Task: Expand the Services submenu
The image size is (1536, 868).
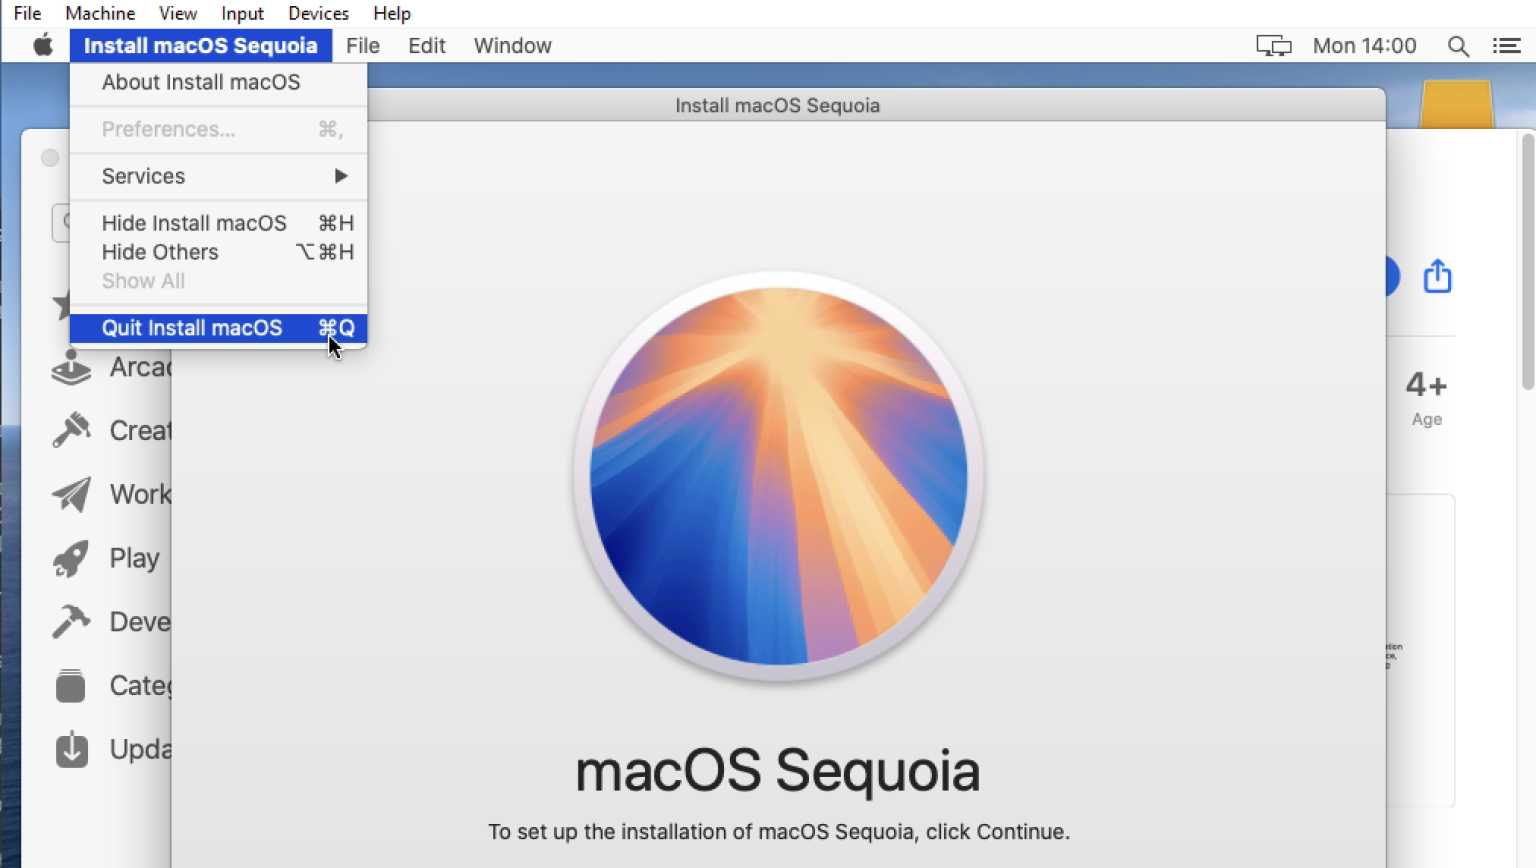Action: tap(143, 176)
